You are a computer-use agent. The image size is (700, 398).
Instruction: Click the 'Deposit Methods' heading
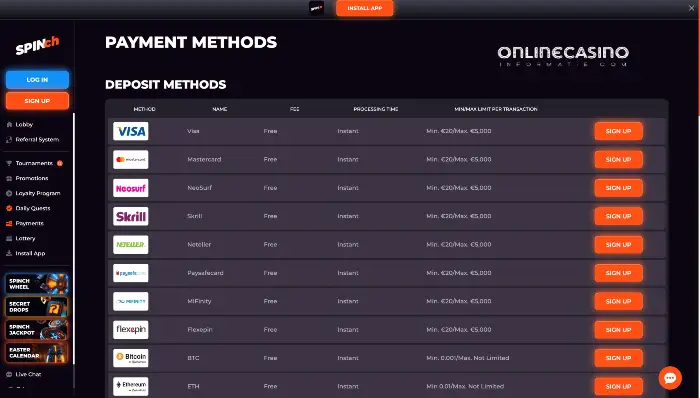(166, 84)
